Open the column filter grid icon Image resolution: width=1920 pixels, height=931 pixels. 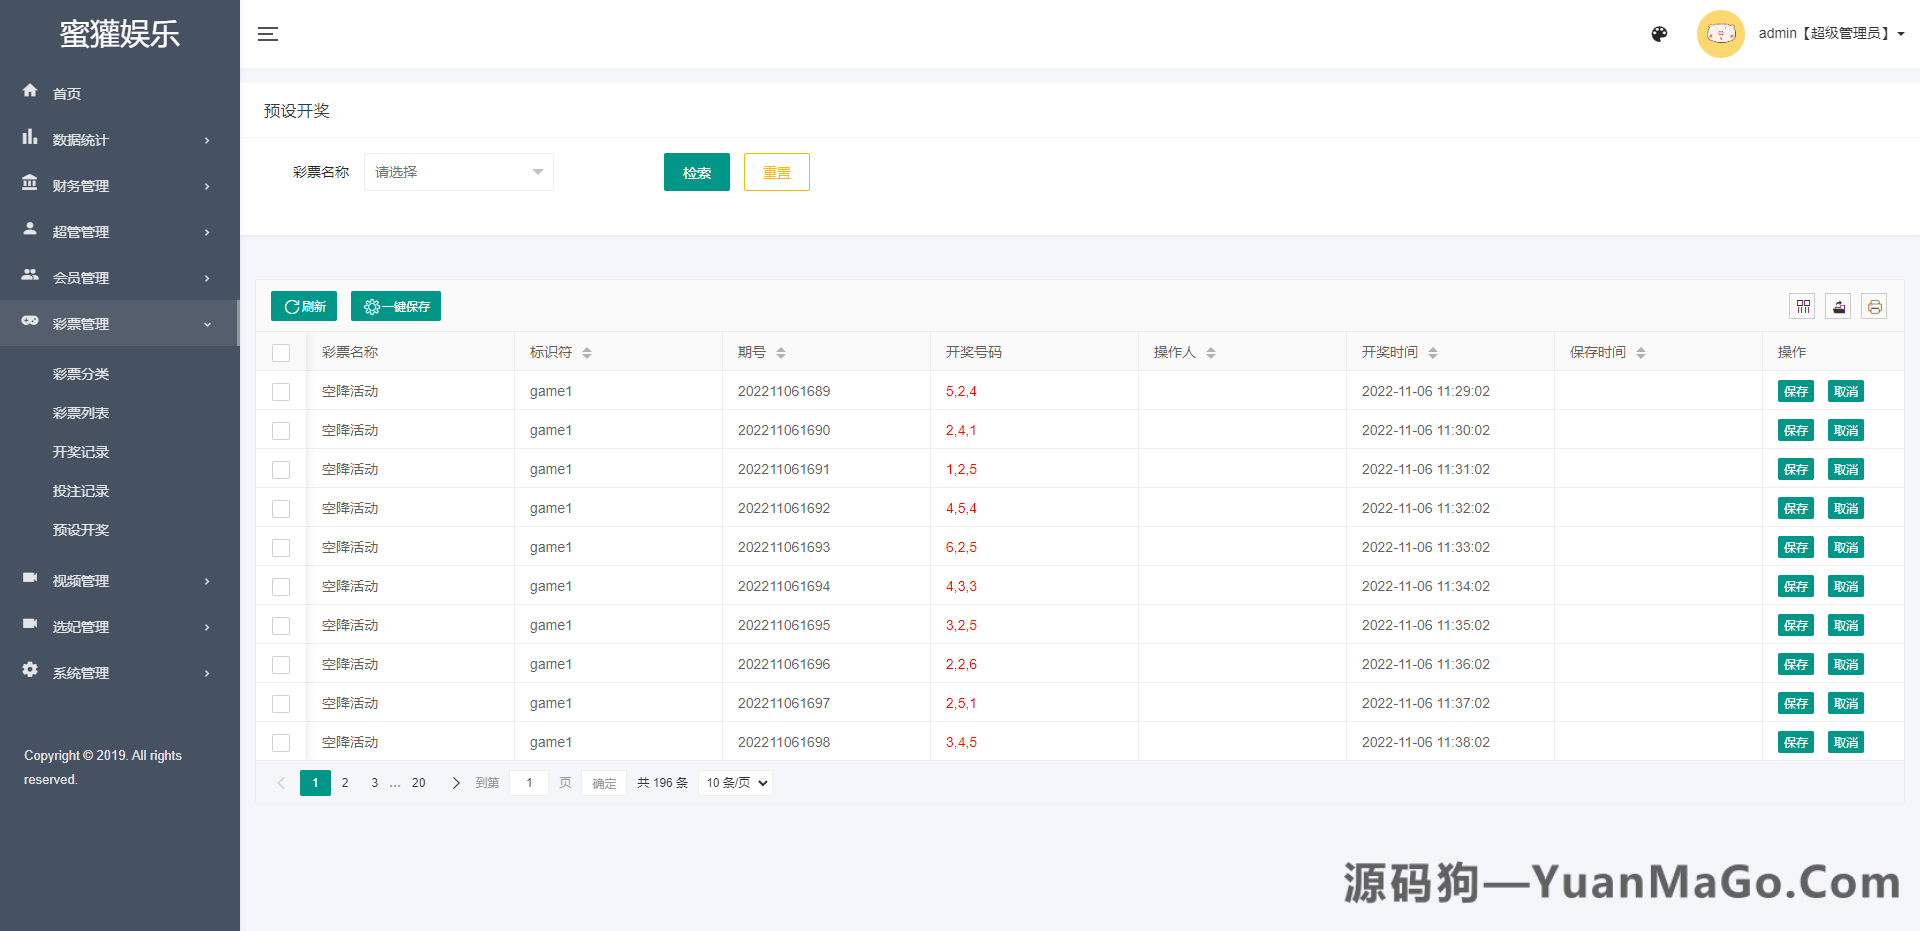1803,307
